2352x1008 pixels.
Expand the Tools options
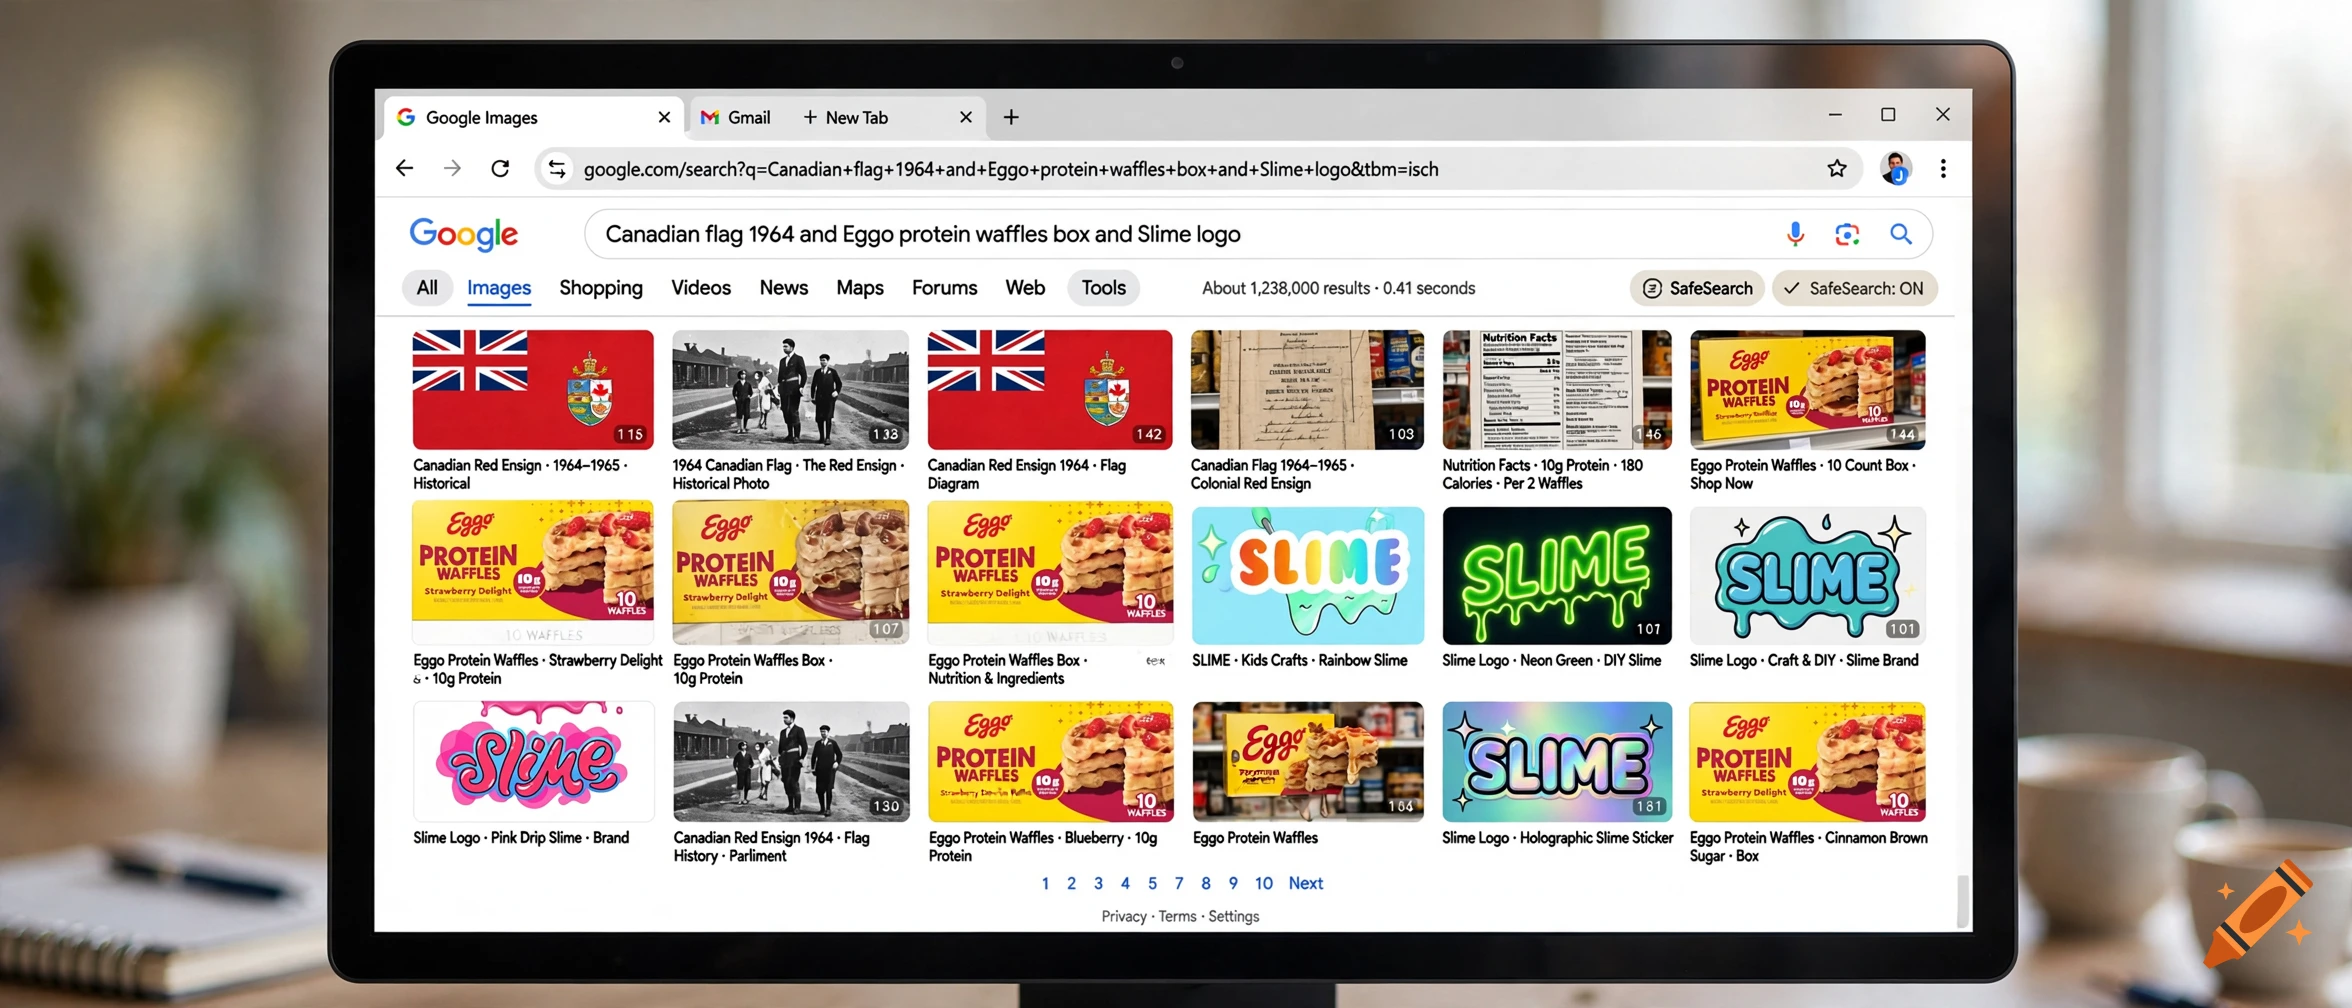1103,288
